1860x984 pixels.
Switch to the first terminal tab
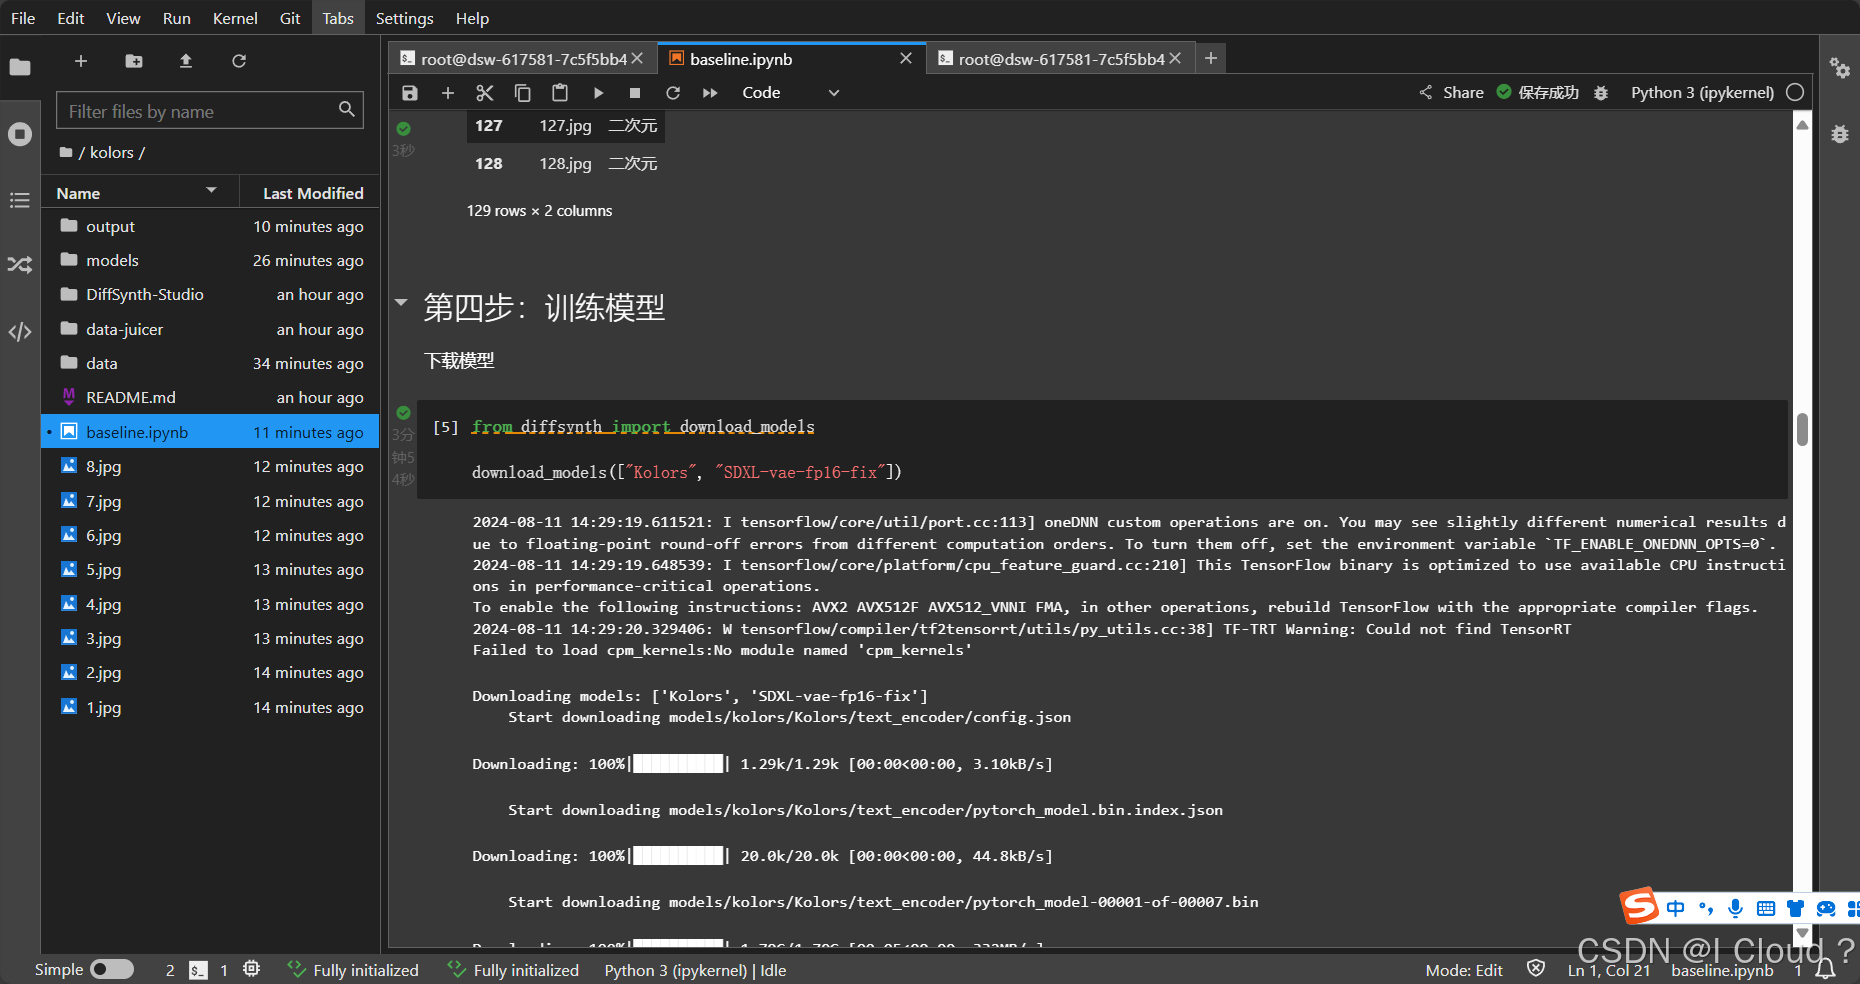(x=515, y=58)
